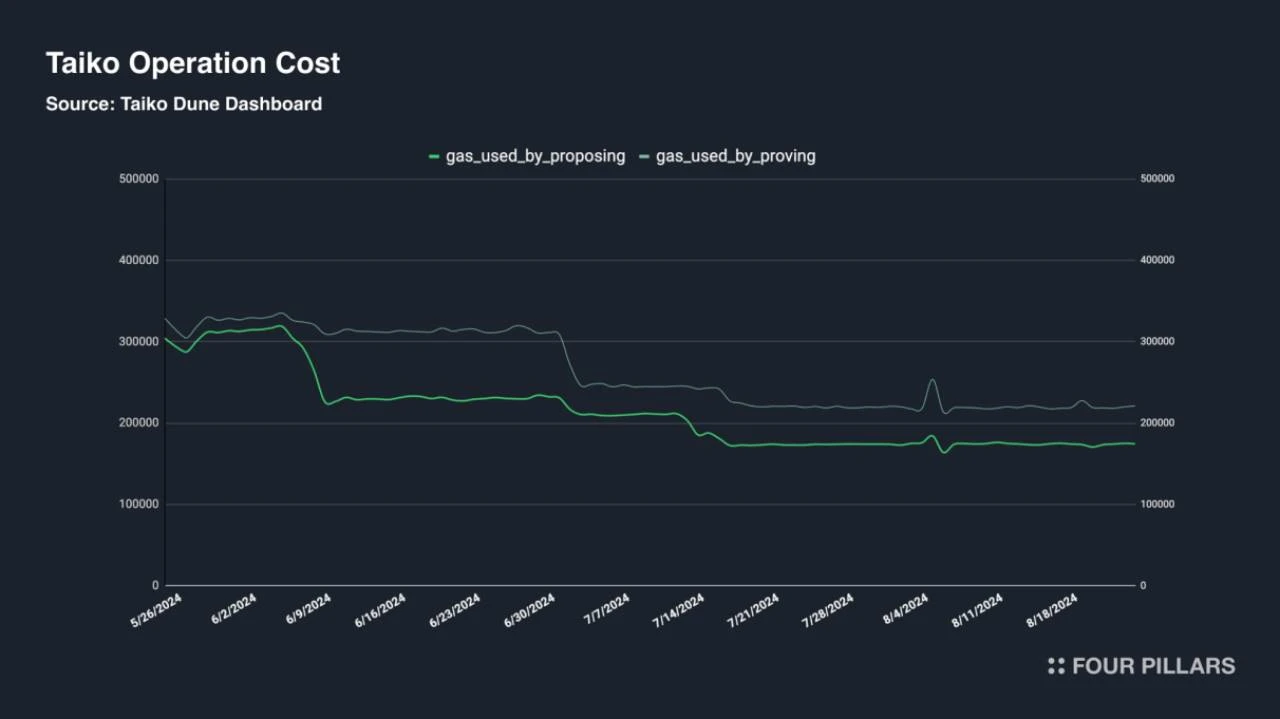Click the FOUR PILLARS brand text
This screenshot has width=1280, height=719.
coord(1153,666)
